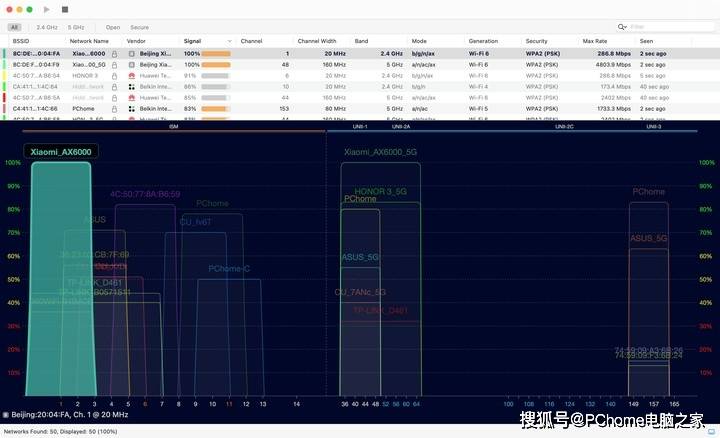The height and width of the screenshot is (438, 720).
Task: Select the UNII-2A band label
Action: pyautogui.click(x=401, y=126)
